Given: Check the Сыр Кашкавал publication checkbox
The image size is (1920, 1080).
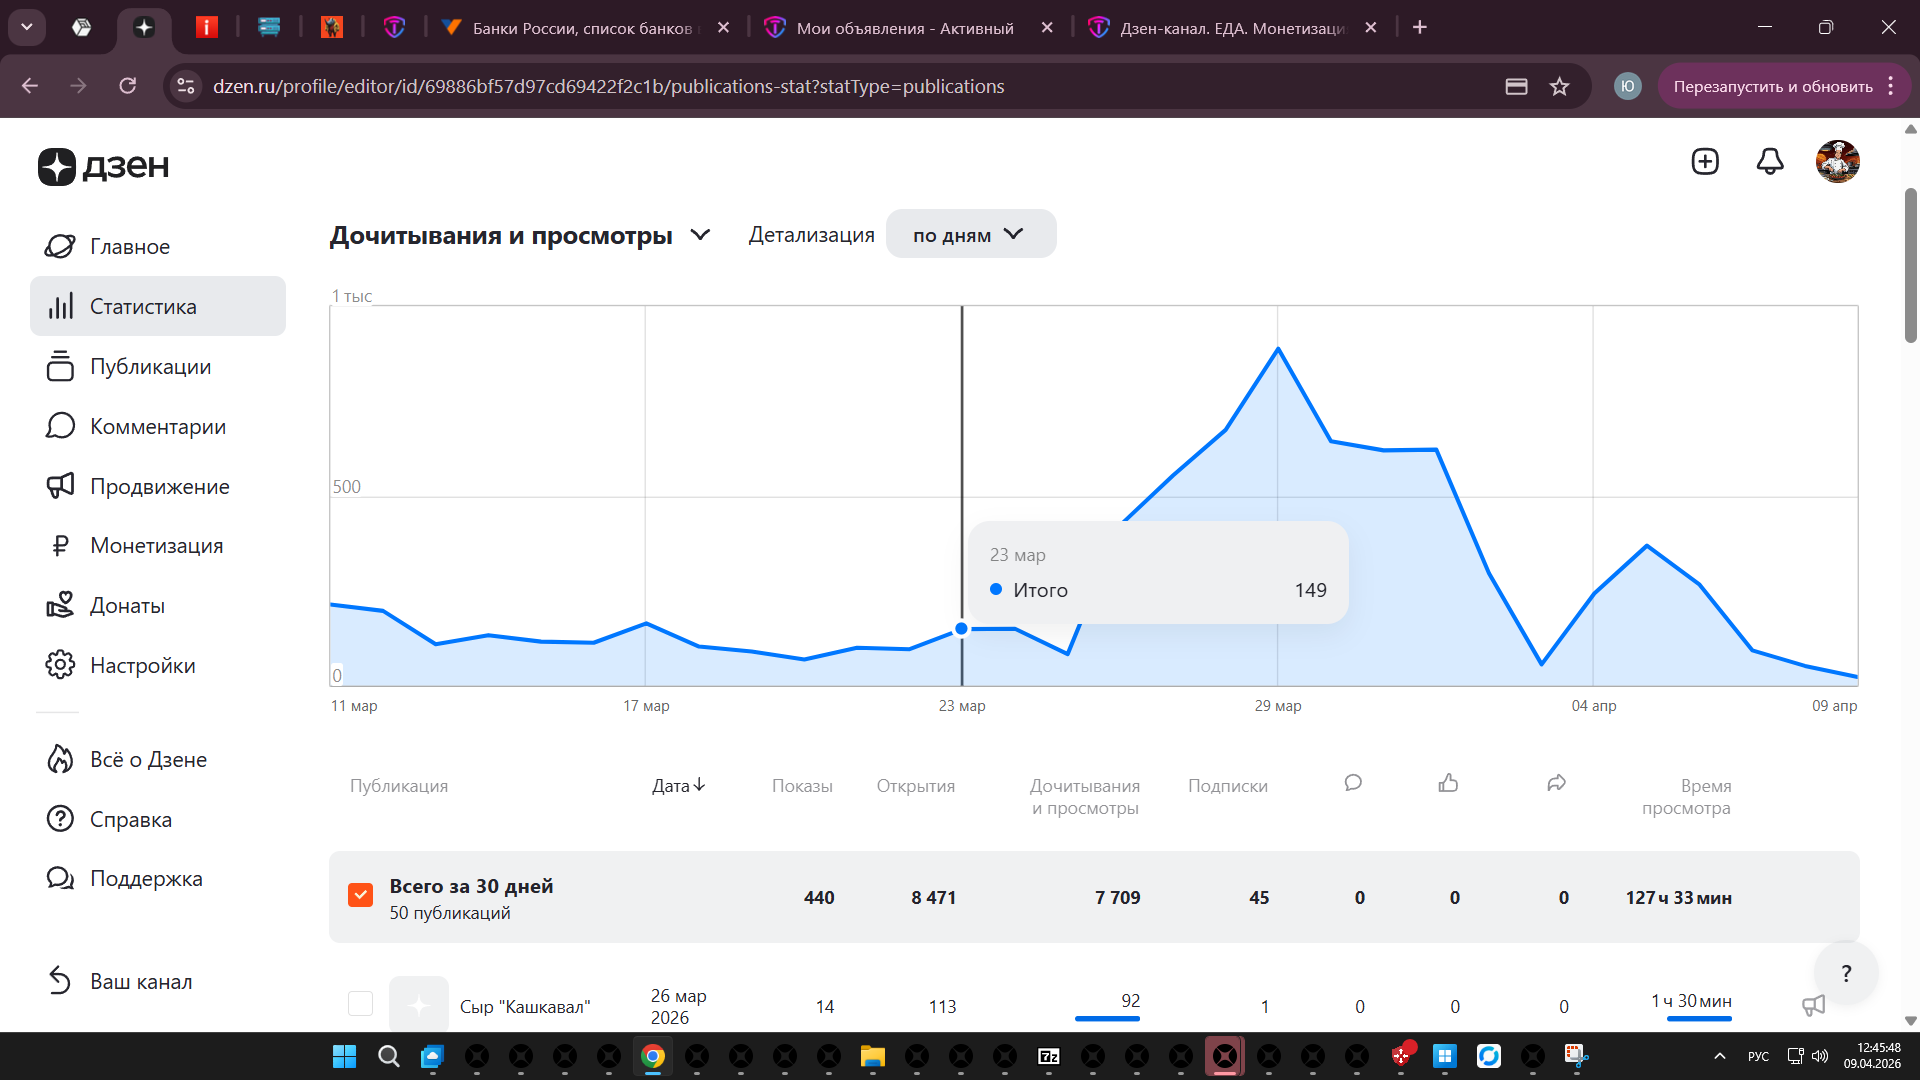Looking at the screenshot, I should point(360,1003).
